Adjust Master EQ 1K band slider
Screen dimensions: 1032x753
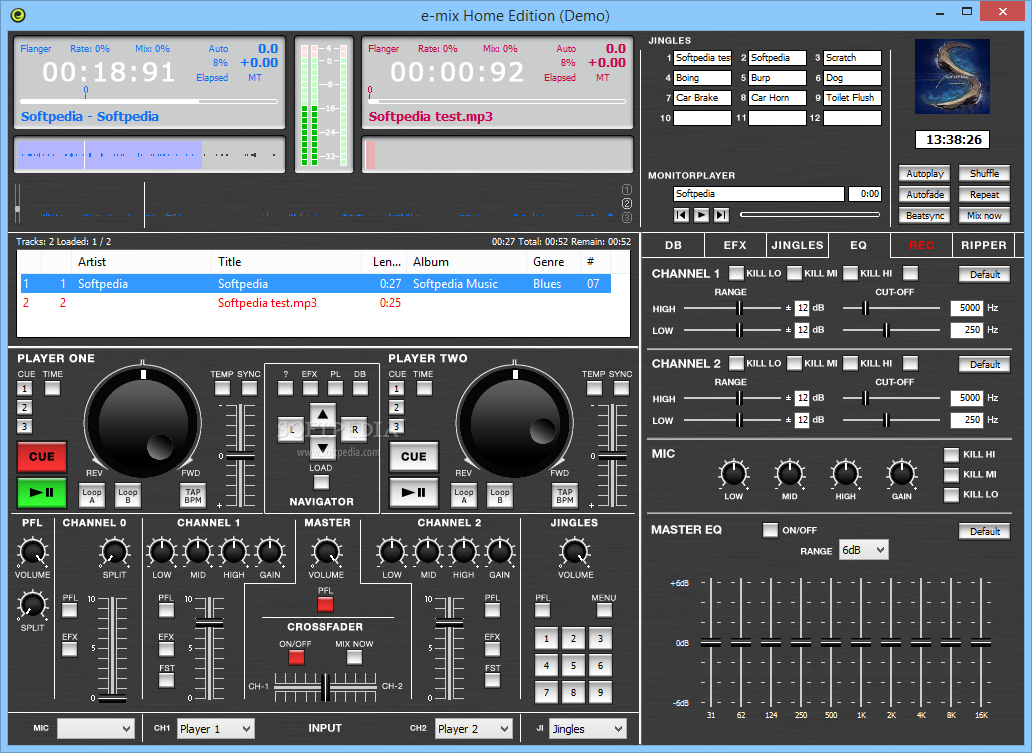(861, 642)
